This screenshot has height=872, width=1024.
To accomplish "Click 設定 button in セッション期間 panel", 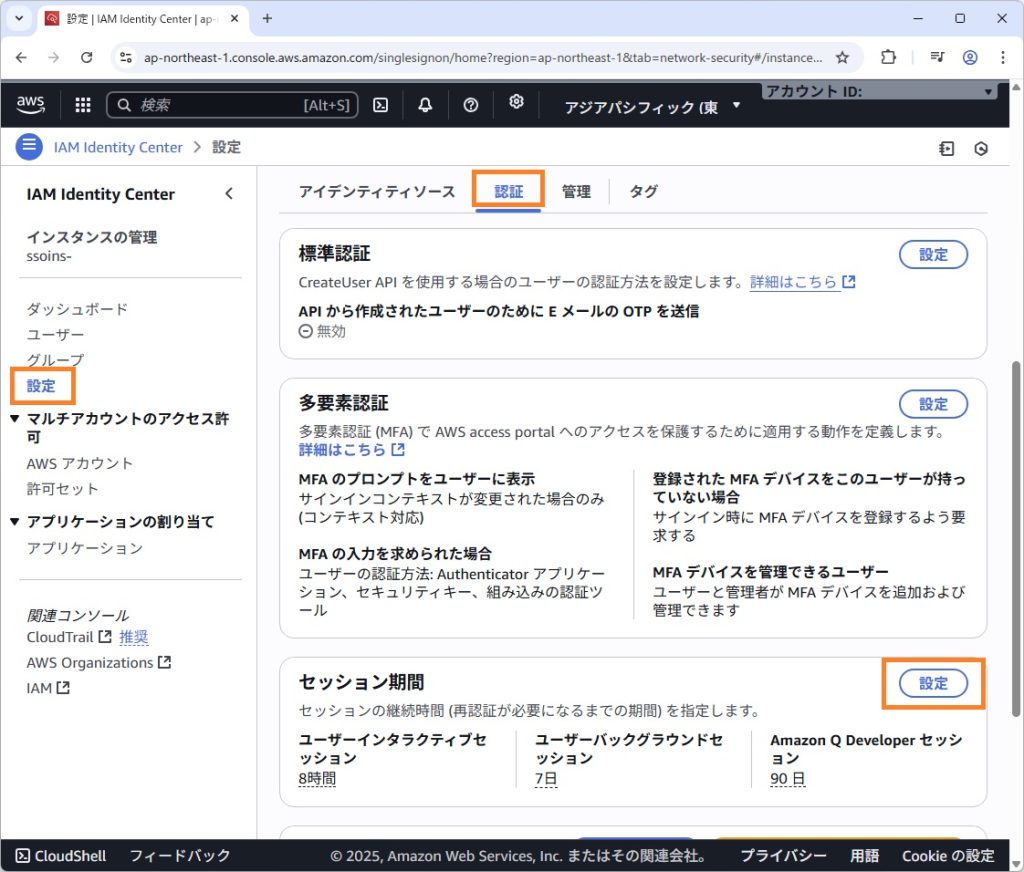I will (933, 683).
